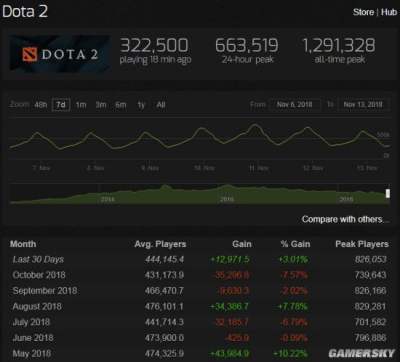The image size is (400, 362).
Task: Click the Dota 2 page title
Action: click(25, 12)
